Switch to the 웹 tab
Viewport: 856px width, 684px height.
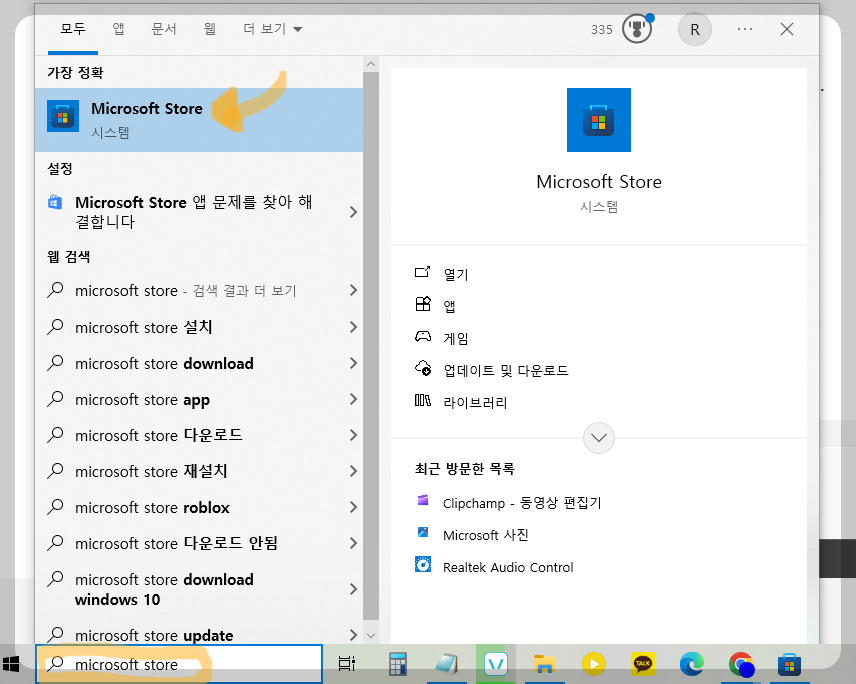(209, 29)
